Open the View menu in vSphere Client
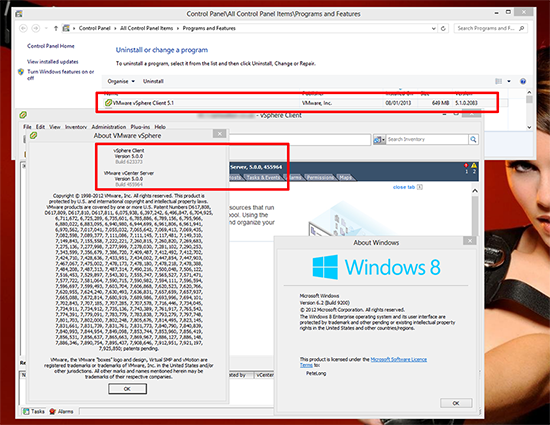Image resolution: width=550 pixels, height=425 pixels. tap(55, 127)
